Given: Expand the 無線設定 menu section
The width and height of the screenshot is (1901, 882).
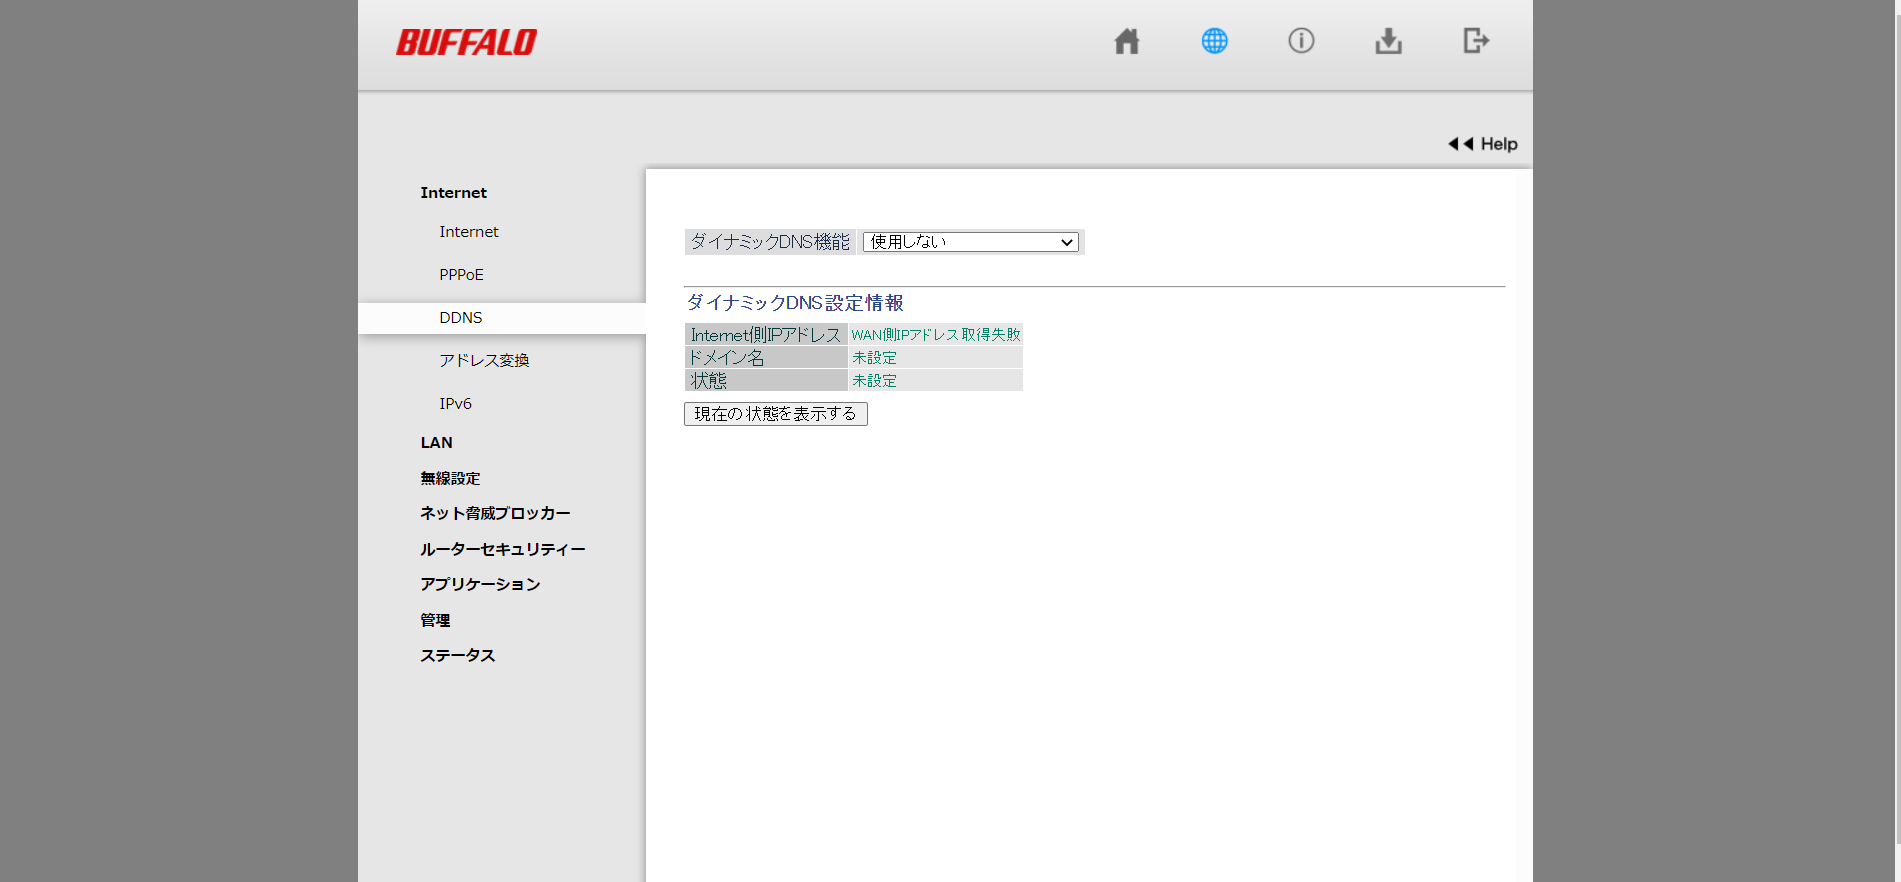Looking at the screenshot, I should pyautogui.click(x=450, y=479).
